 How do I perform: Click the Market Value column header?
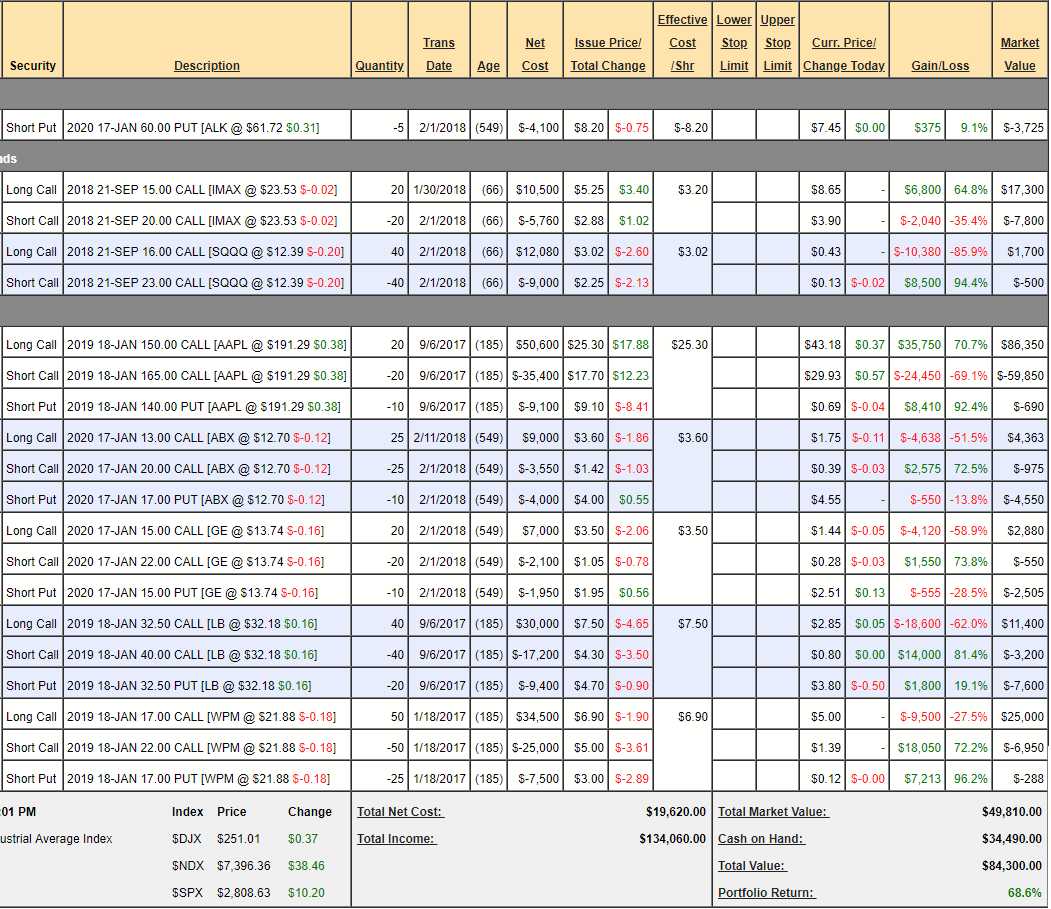[1020, 55]
